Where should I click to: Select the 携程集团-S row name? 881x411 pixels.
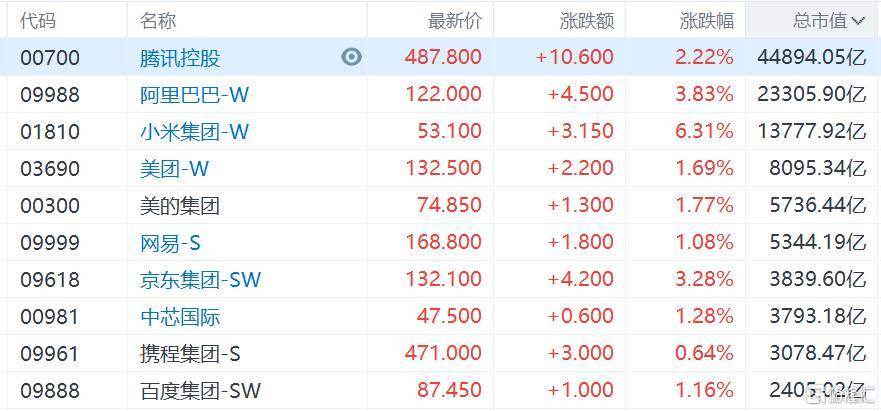[x=191, y=353]
